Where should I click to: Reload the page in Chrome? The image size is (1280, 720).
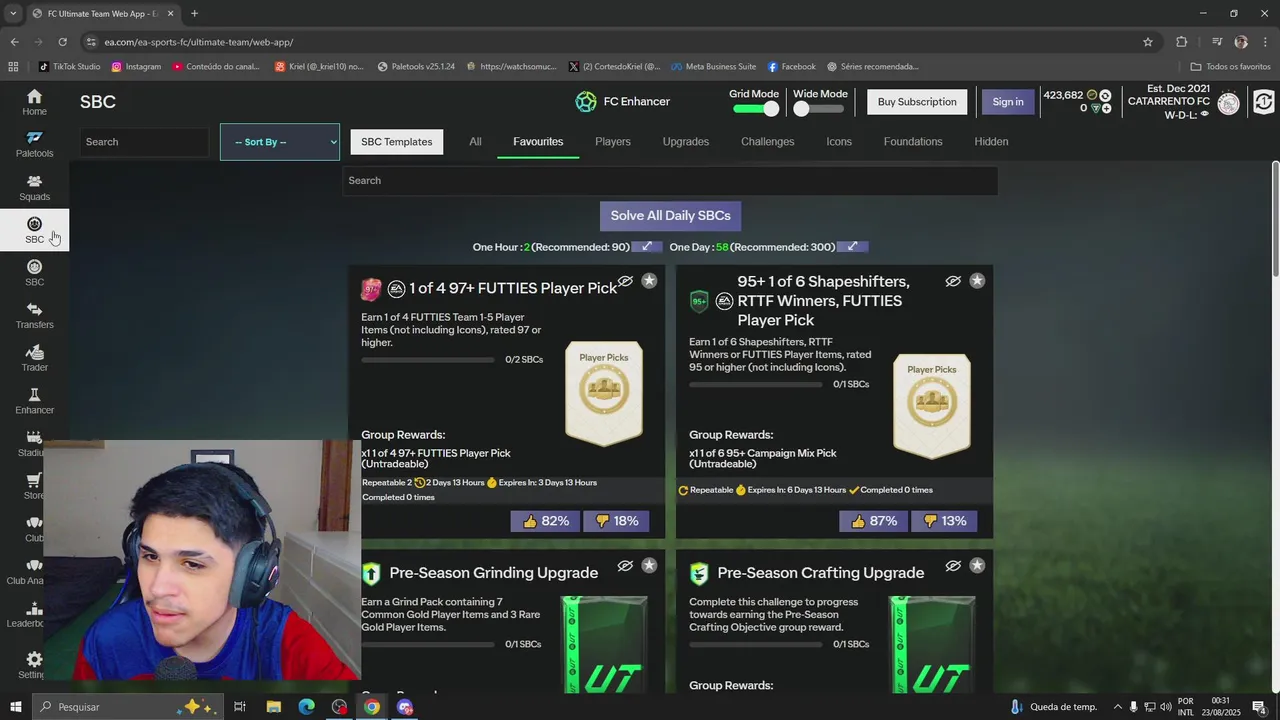click(62, 42)
